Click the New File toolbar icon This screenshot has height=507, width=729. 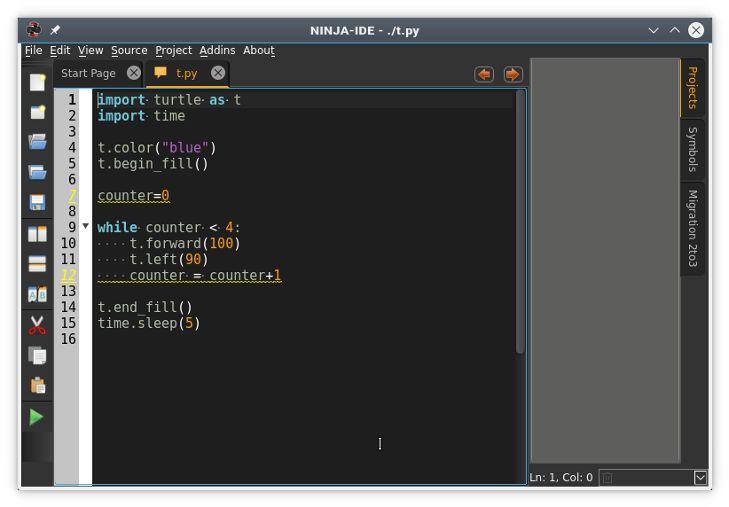coord(37,83)
